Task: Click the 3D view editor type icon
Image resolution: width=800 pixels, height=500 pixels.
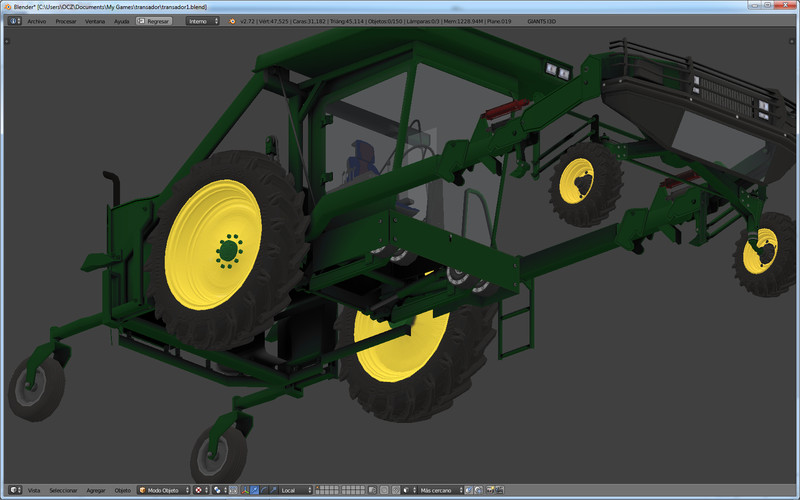Action: (x=14, y=490)
